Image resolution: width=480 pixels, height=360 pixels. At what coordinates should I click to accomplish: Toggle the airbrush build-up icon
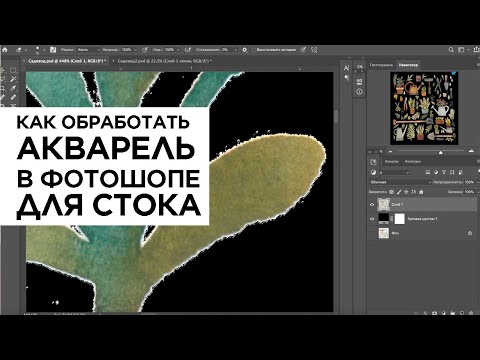click(188, 50)
